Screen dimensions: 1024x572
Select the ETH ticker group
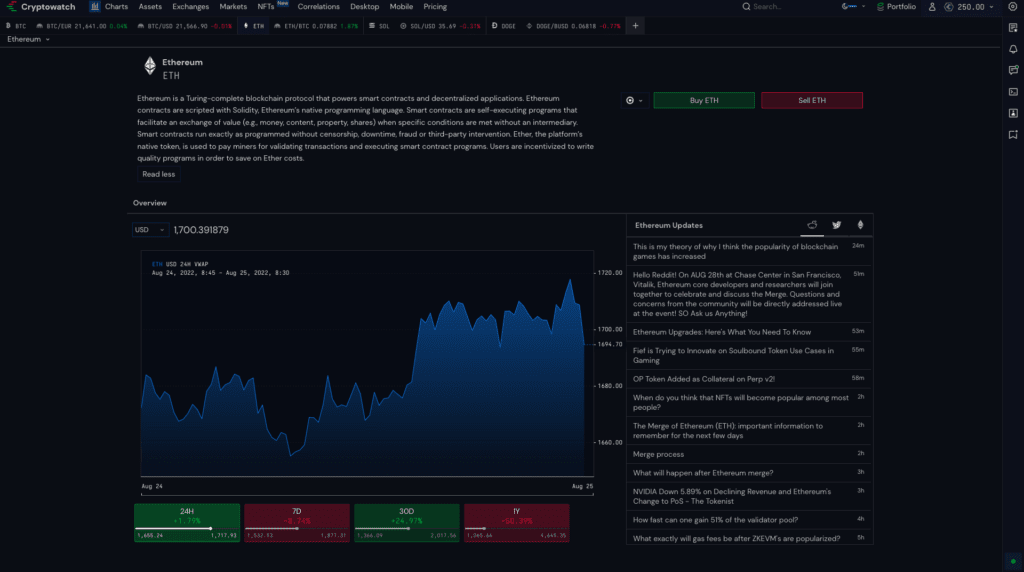point(254,26)
